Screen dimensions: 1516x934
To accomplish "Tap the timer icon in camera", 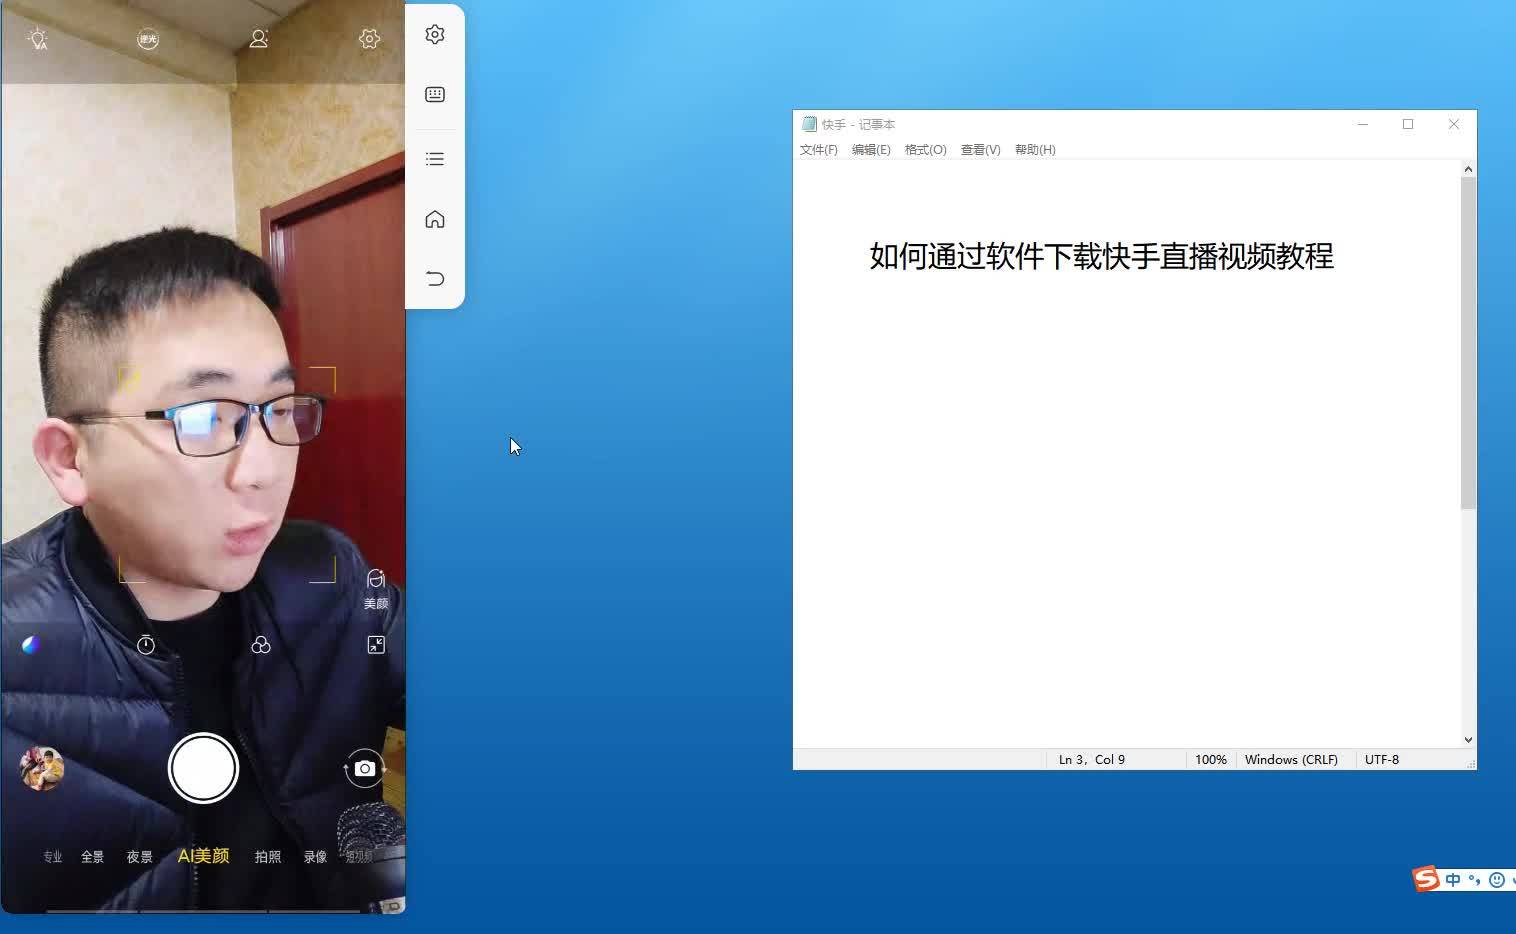I will [x=146, y=645].
